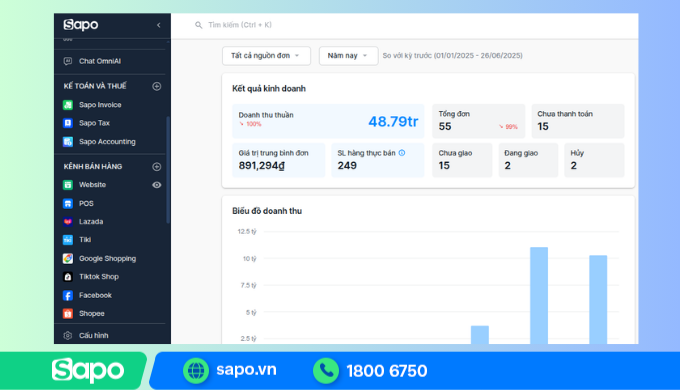Select the Hủy card
Screen dimensions: 680x390
[x=594, y=160]
